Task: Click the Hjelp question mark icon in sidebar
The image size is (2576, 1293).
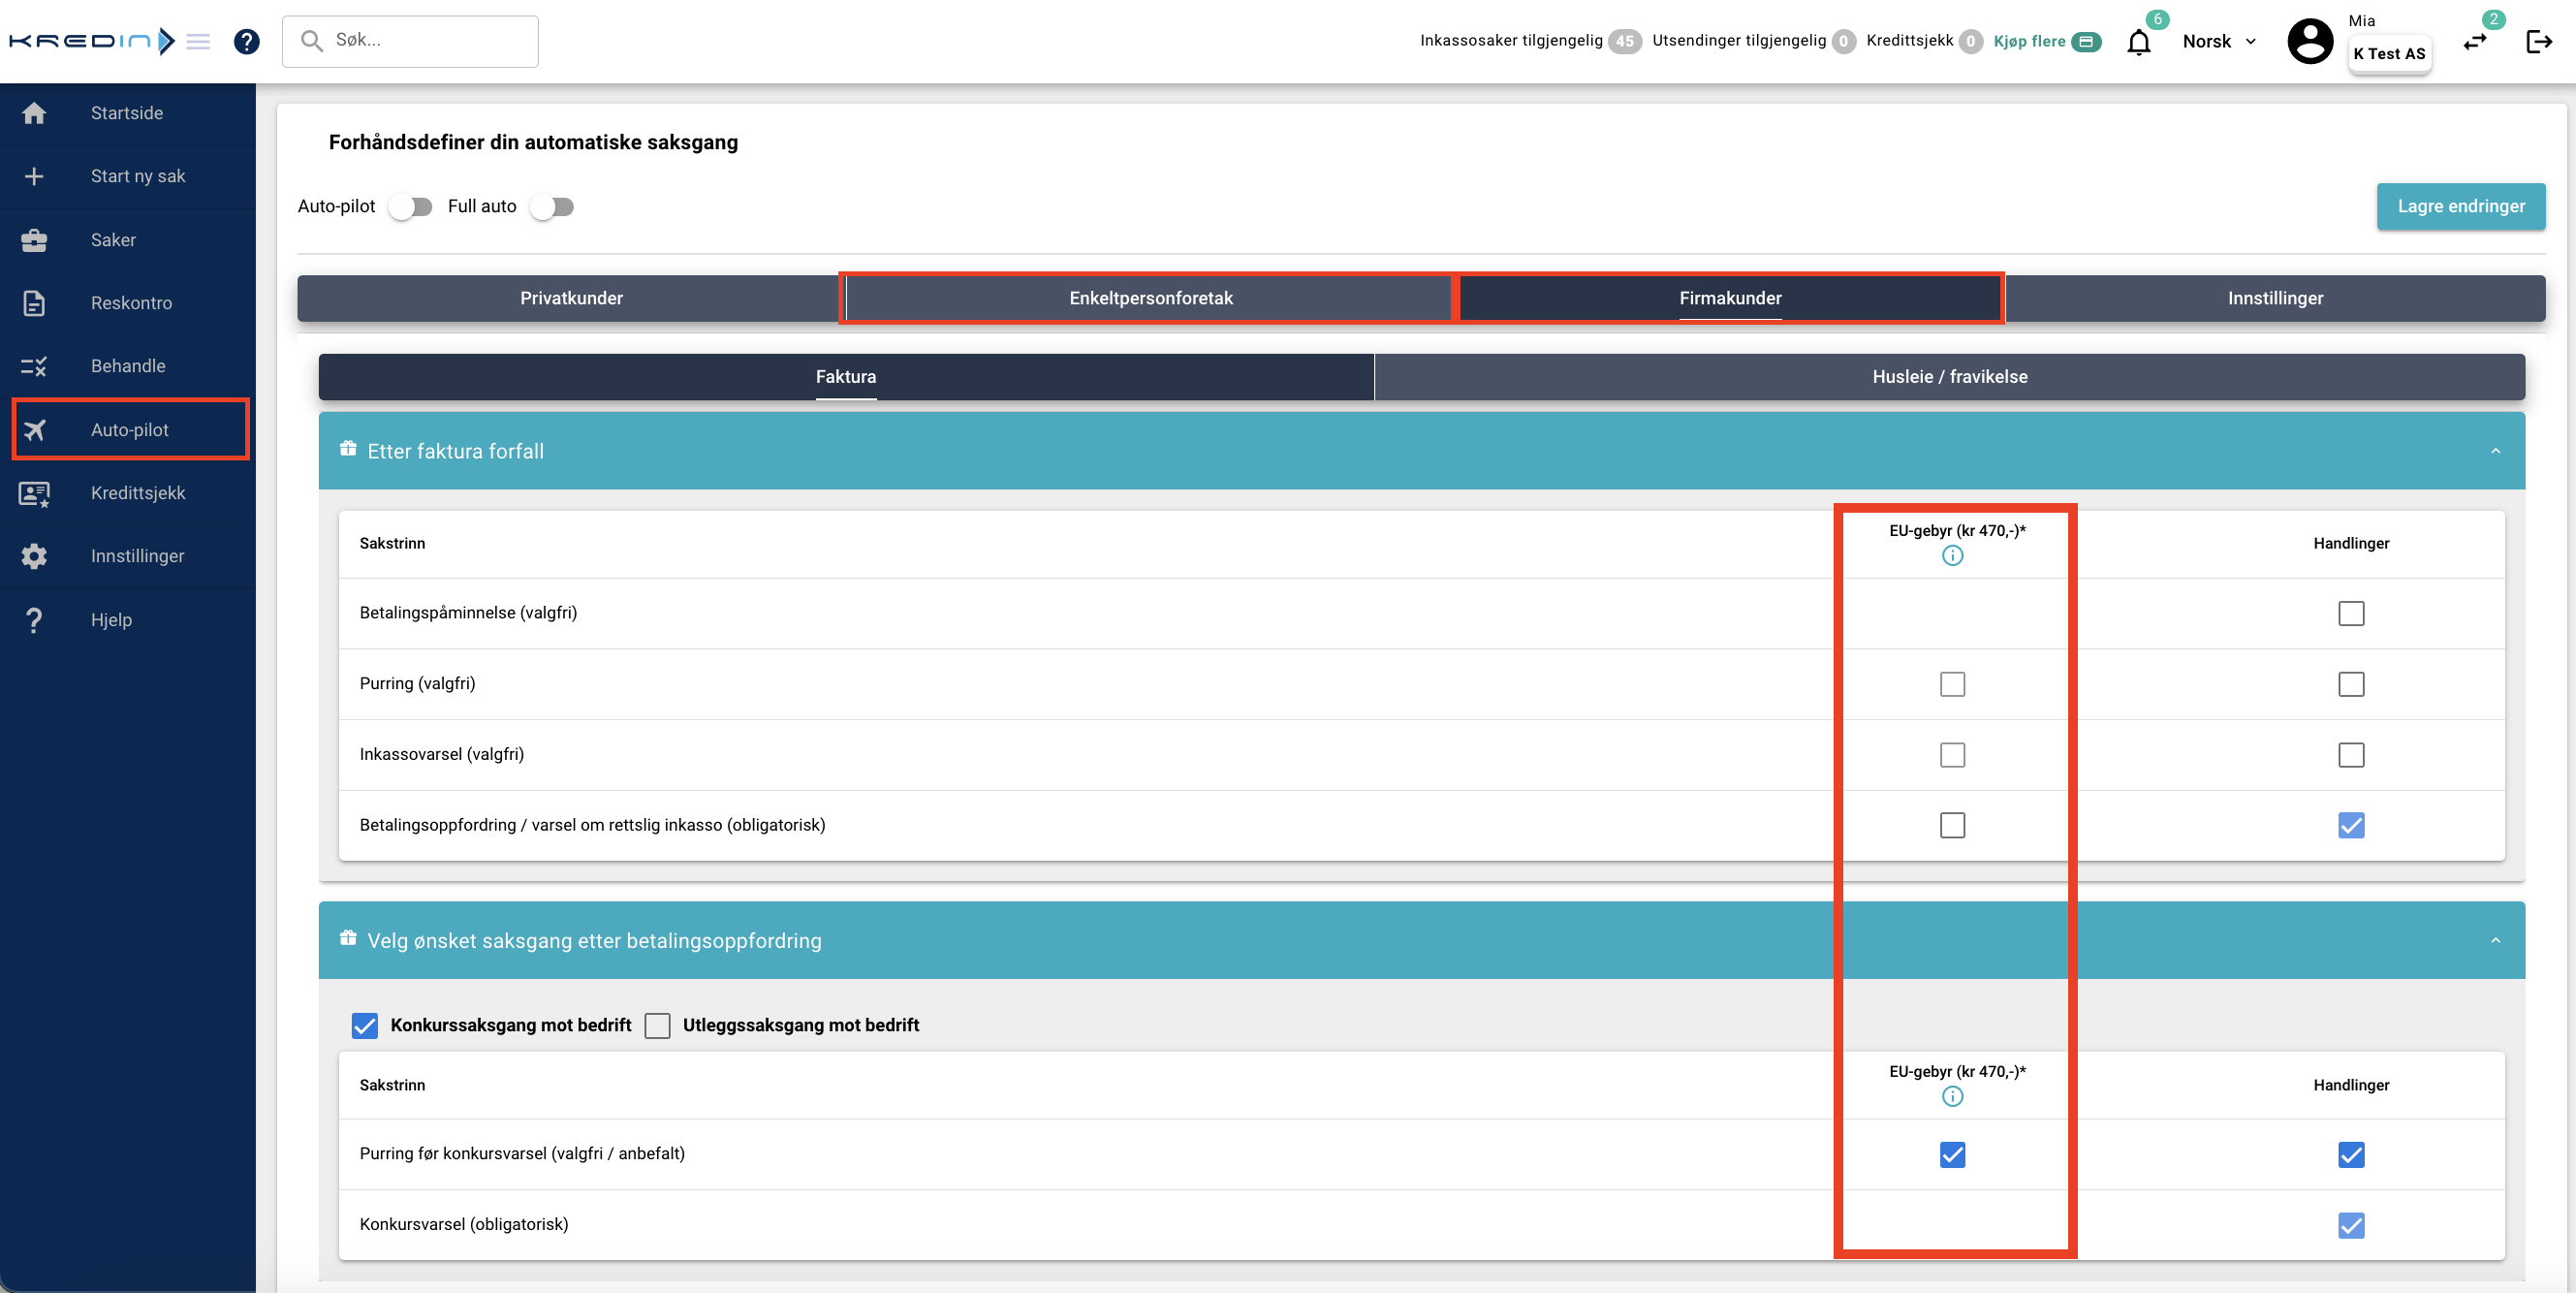Action: click(34, 620)
